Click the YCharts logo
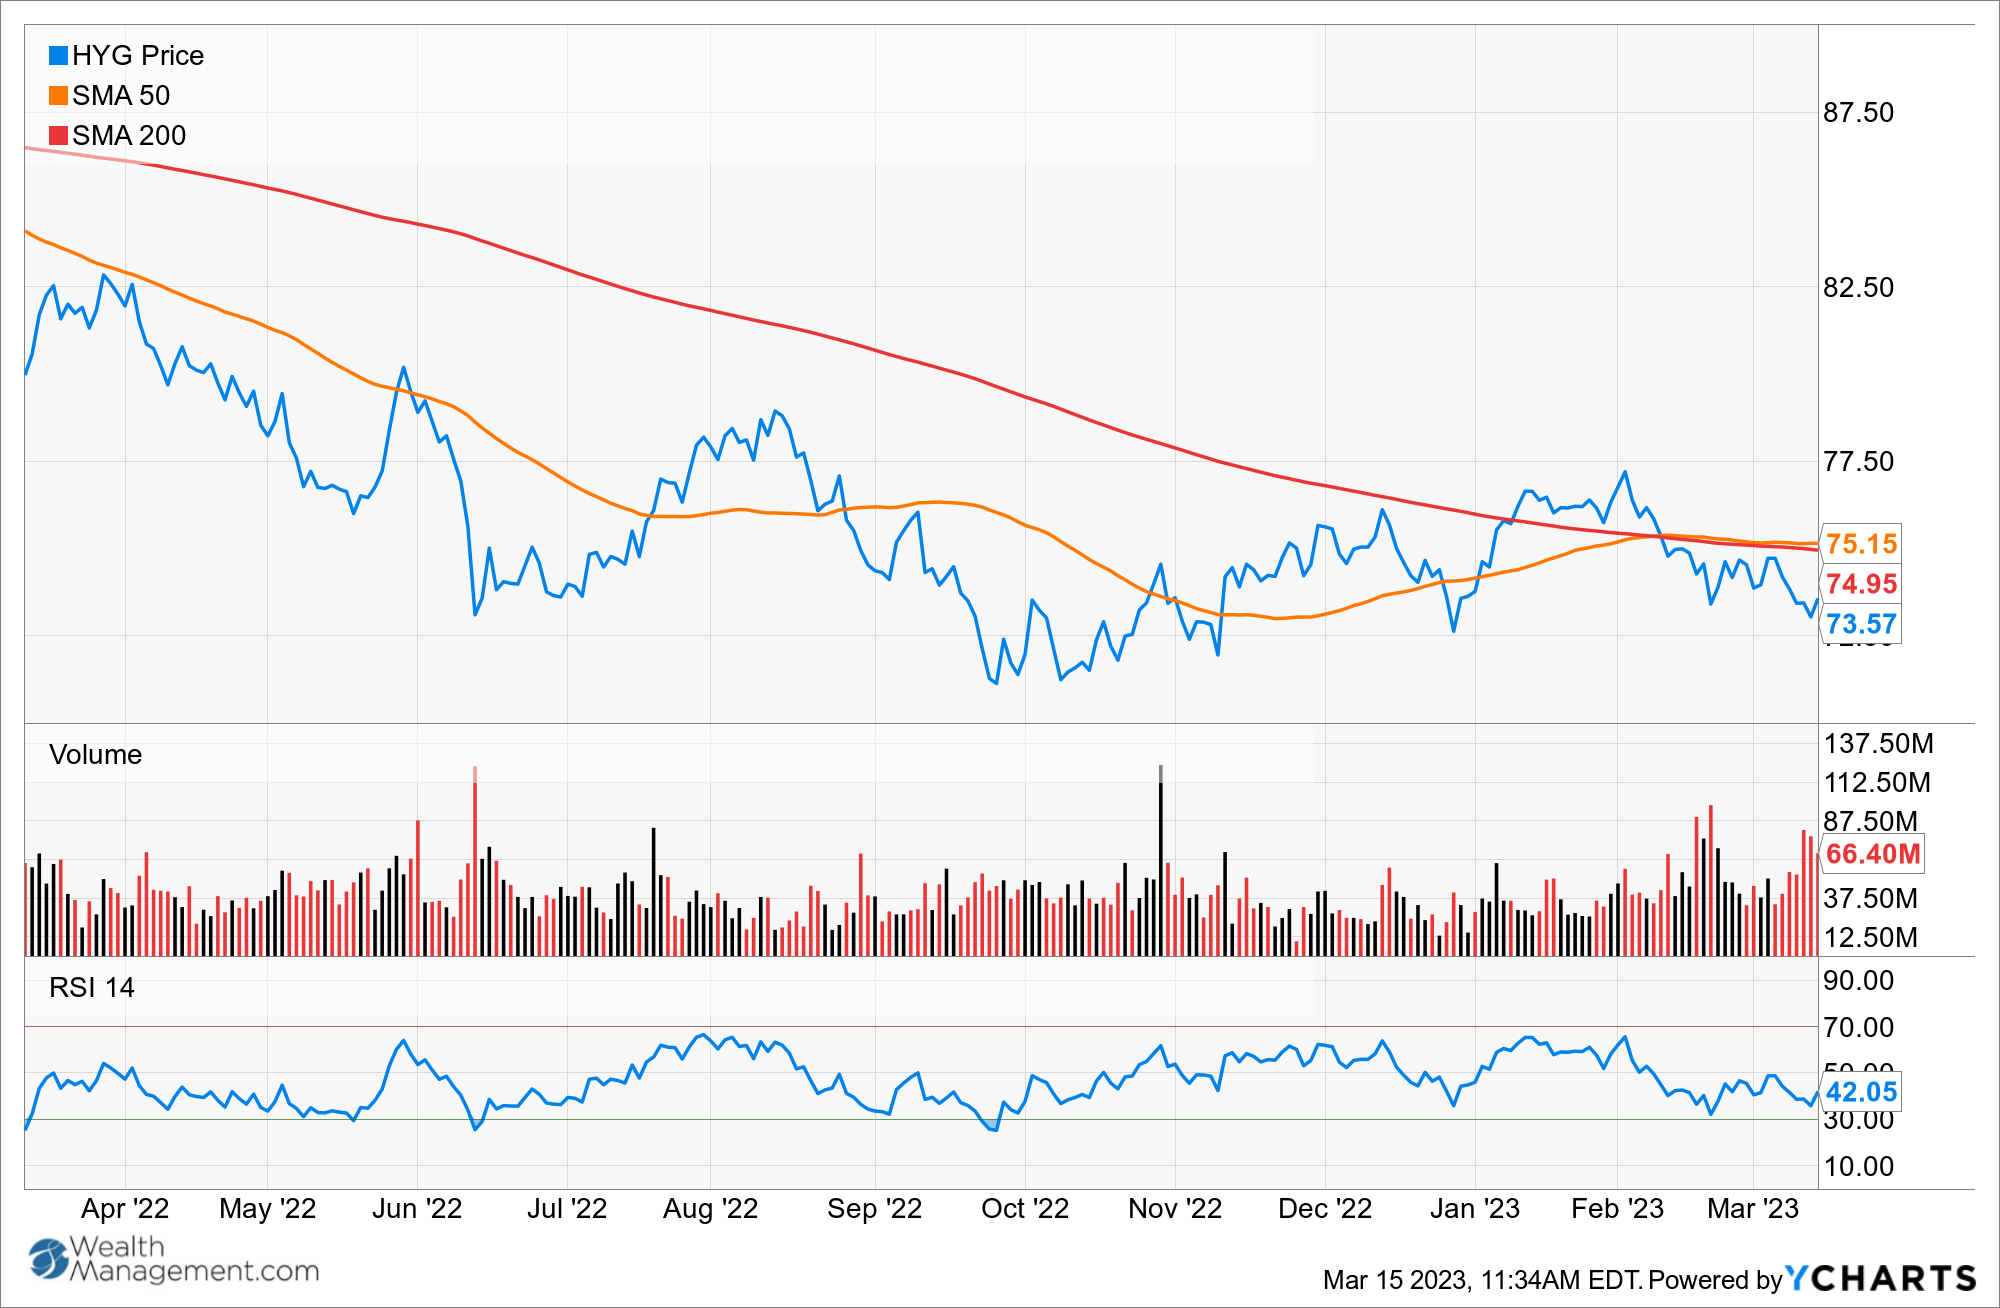The image size is (2000, 1308). click(1880, 1278)
